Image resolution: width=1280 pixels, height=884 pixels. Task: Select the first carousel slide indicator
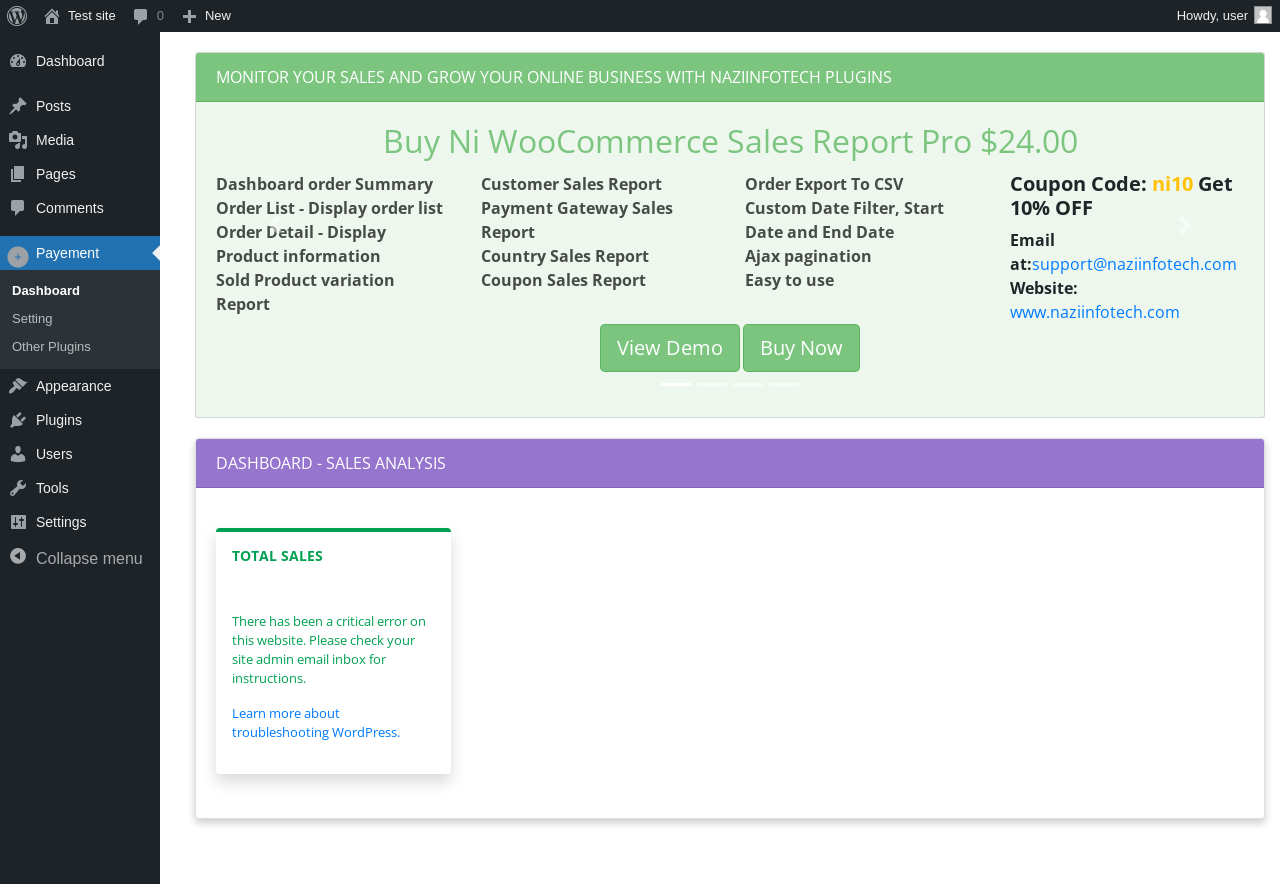pyautogui.click(x=676, y=384)
